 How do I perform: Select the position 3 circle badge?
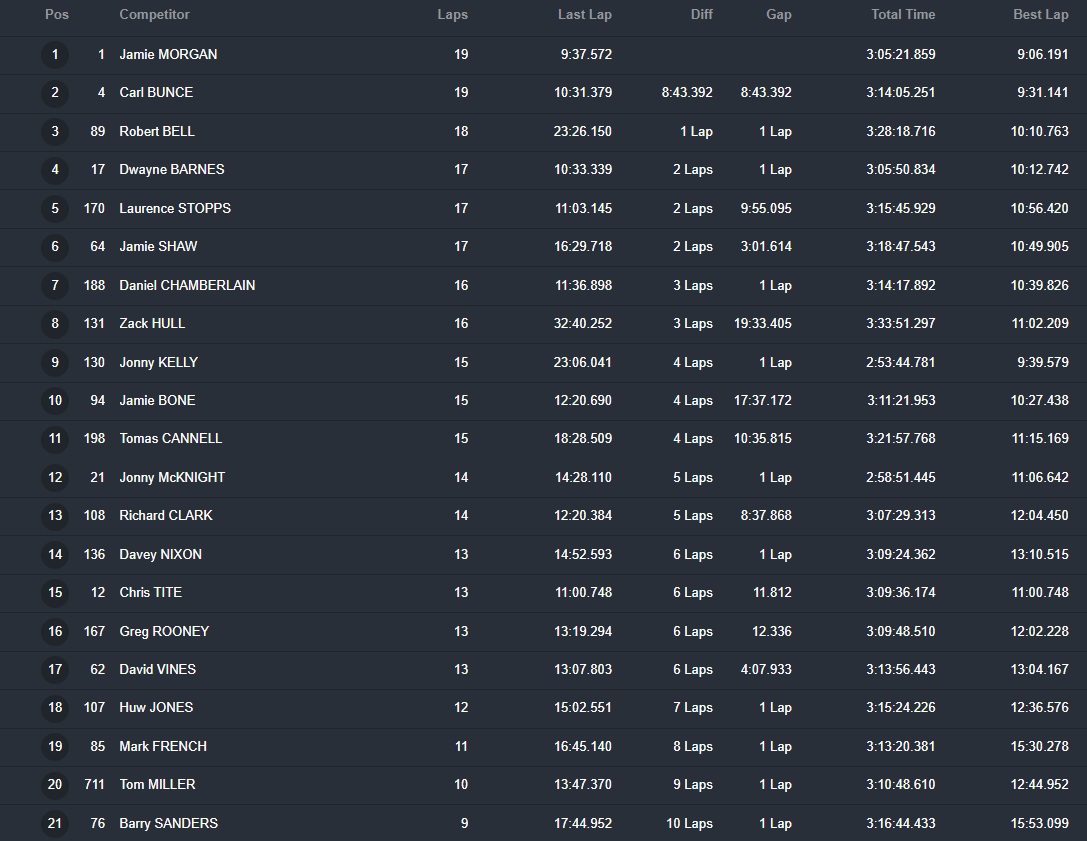pos(55,132)
